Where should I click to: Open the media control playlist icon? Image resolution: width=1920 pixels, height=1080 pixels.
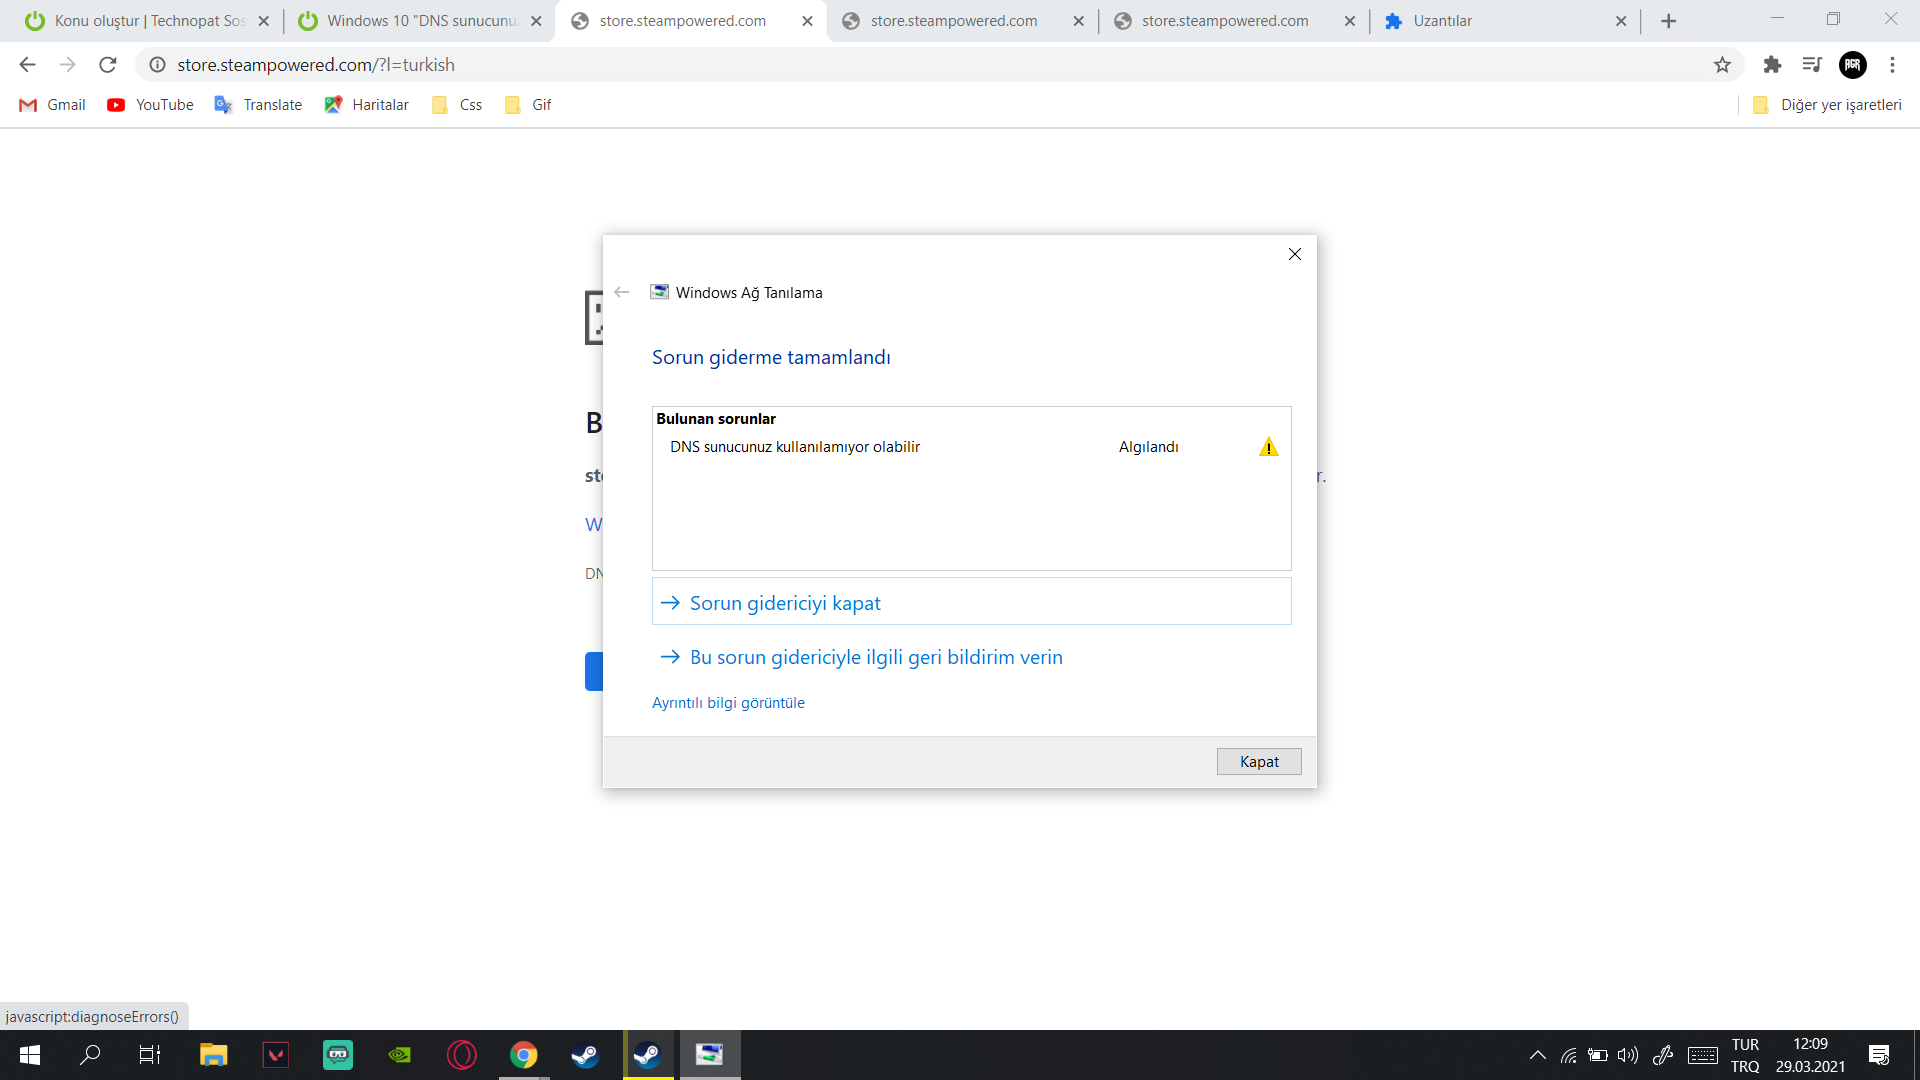[x=1812, y=65]
